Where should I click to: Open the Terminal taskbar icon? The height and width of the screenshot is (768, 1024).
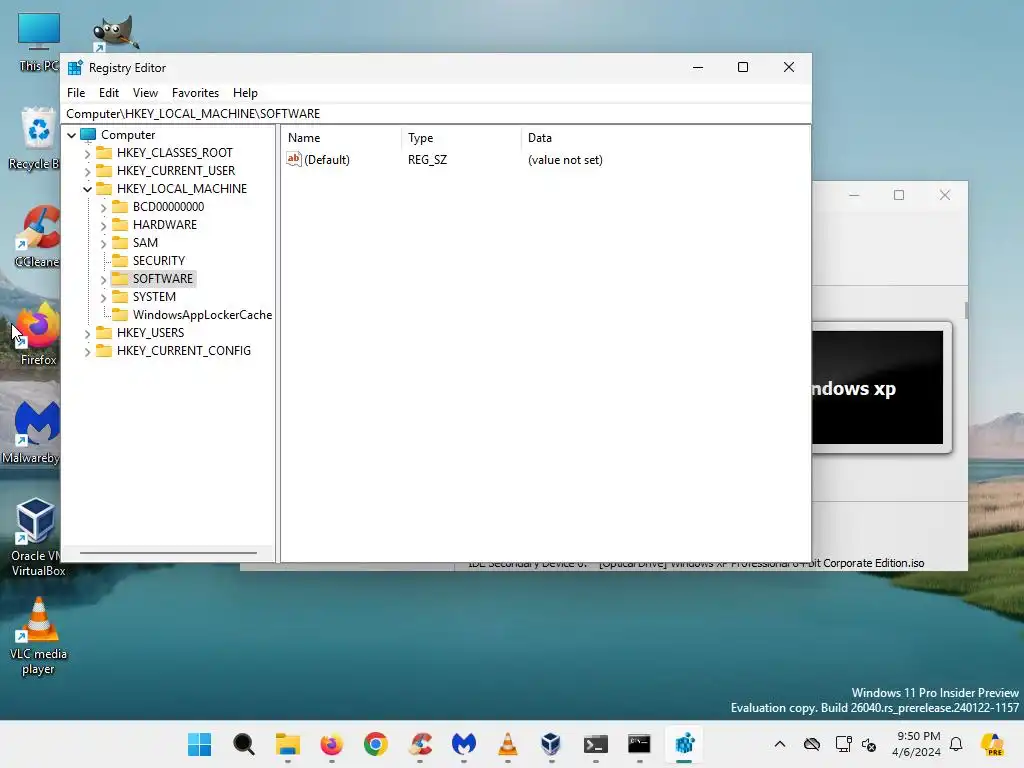tap(596, 744)
